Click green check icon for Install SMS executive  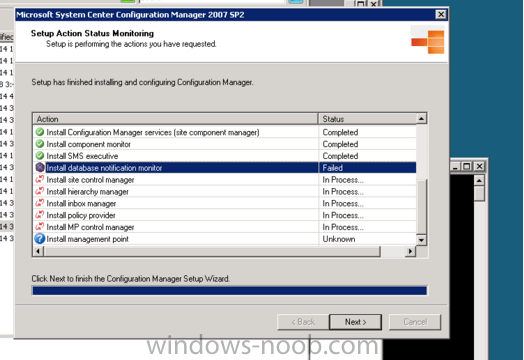click(40, 156)
